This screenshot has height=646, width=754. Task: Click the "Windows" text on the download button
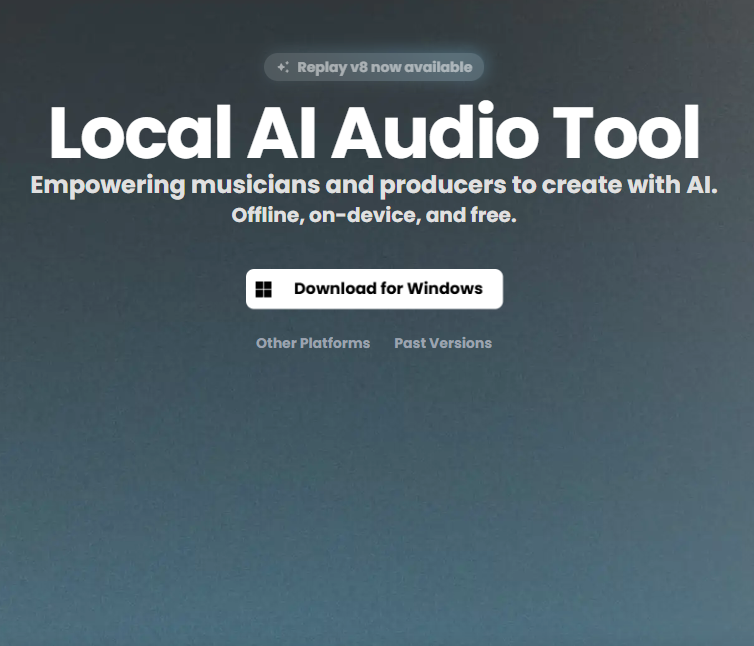click(443, 289)
